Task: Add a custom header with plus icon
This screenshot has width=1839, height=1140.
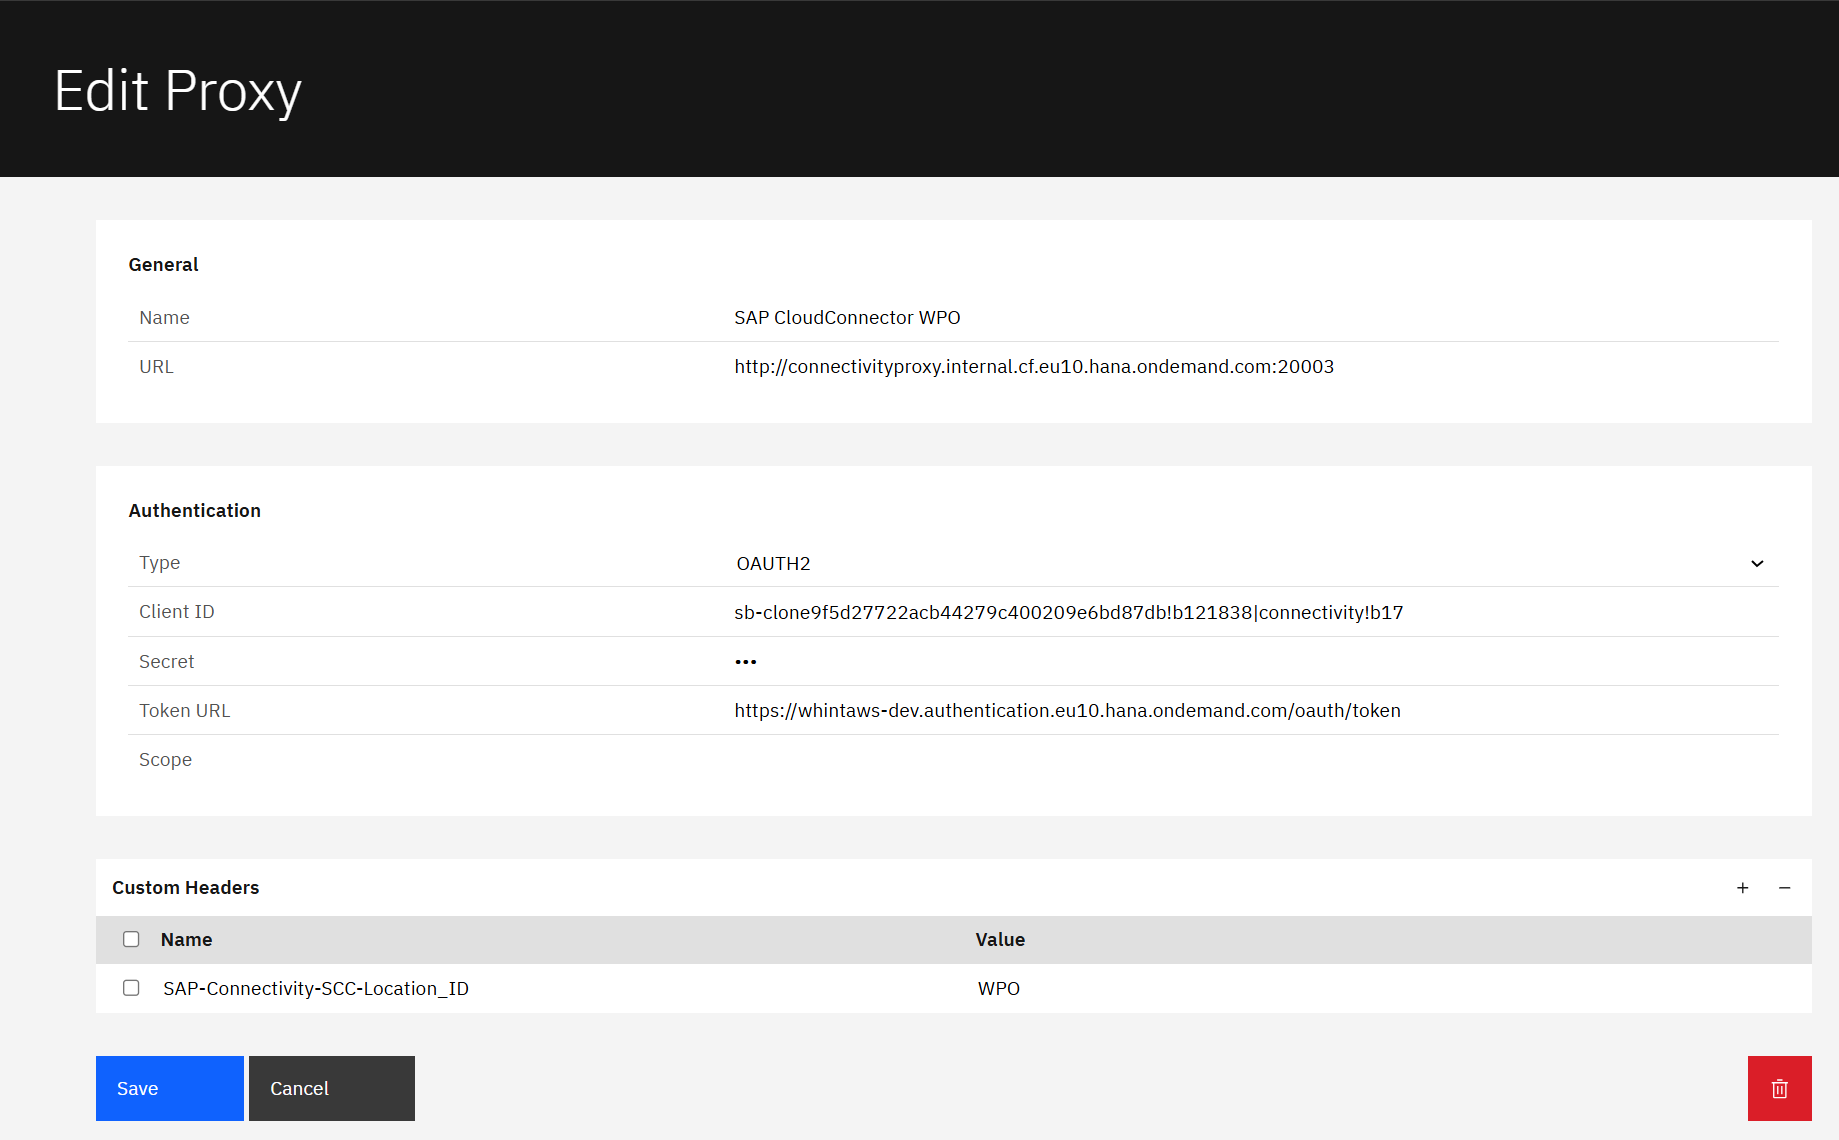Action: click(1742, 888)
